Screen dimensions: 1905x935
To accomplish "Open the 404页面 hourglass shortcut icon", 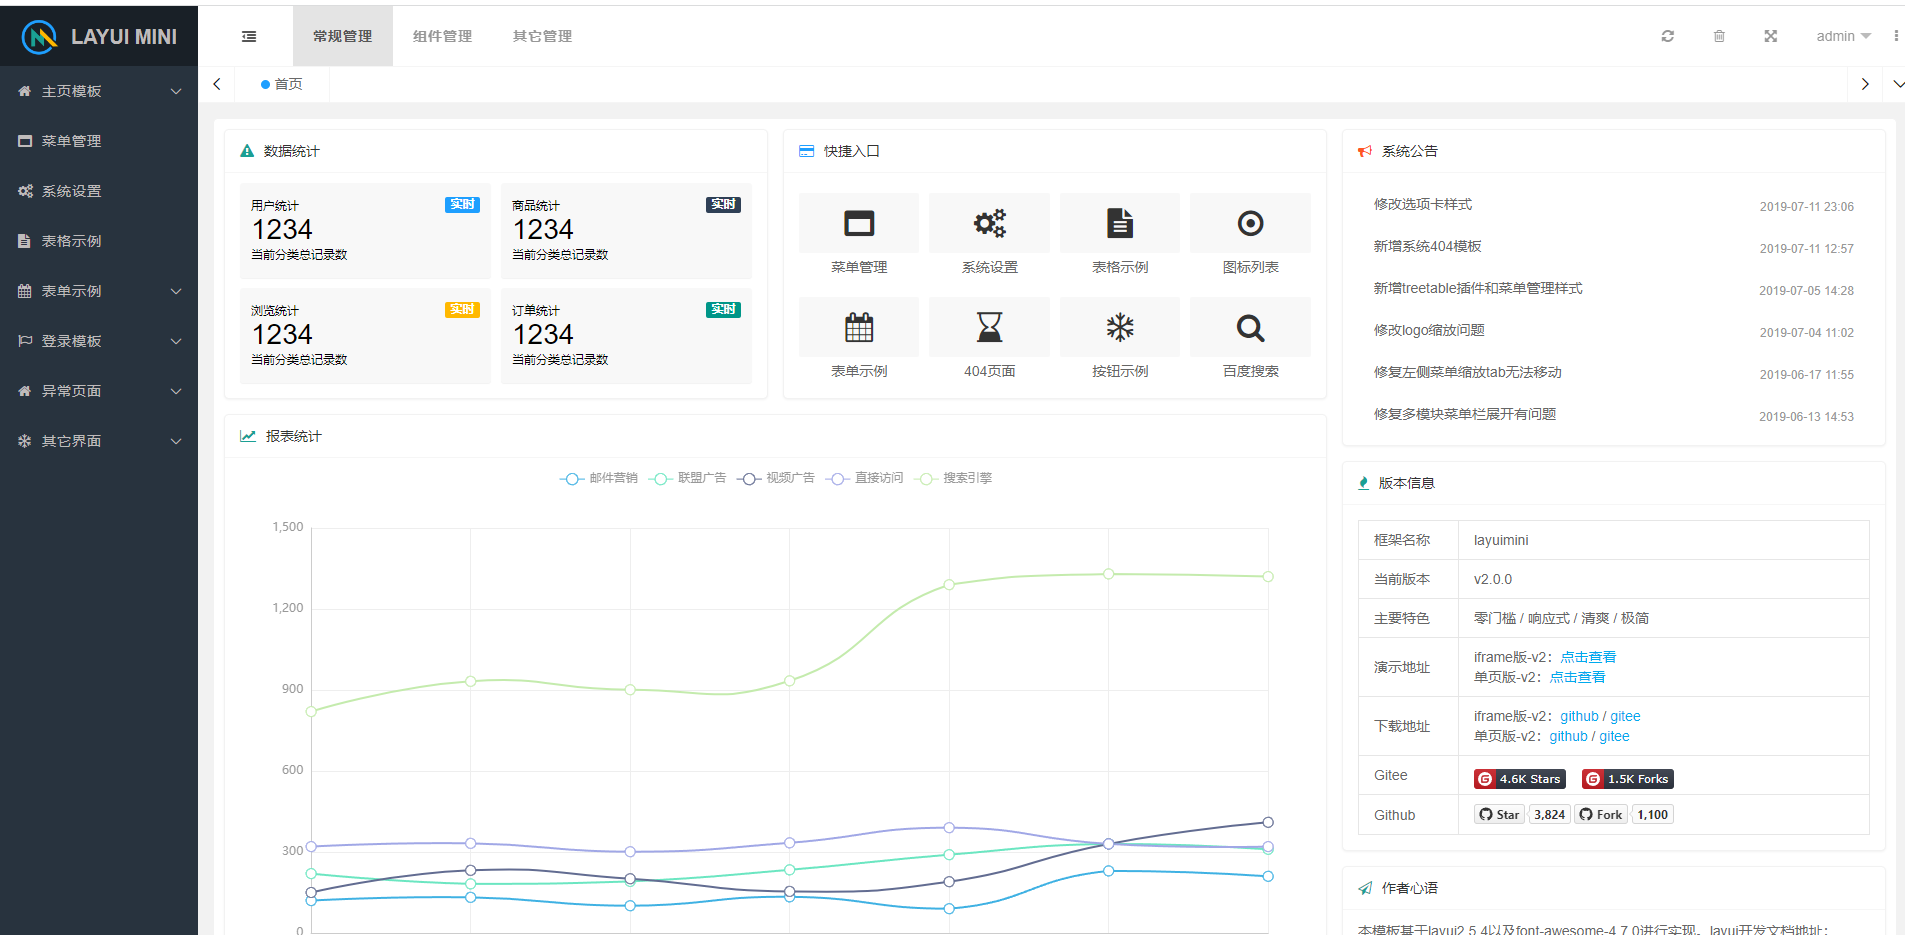I will coord(990,327).
